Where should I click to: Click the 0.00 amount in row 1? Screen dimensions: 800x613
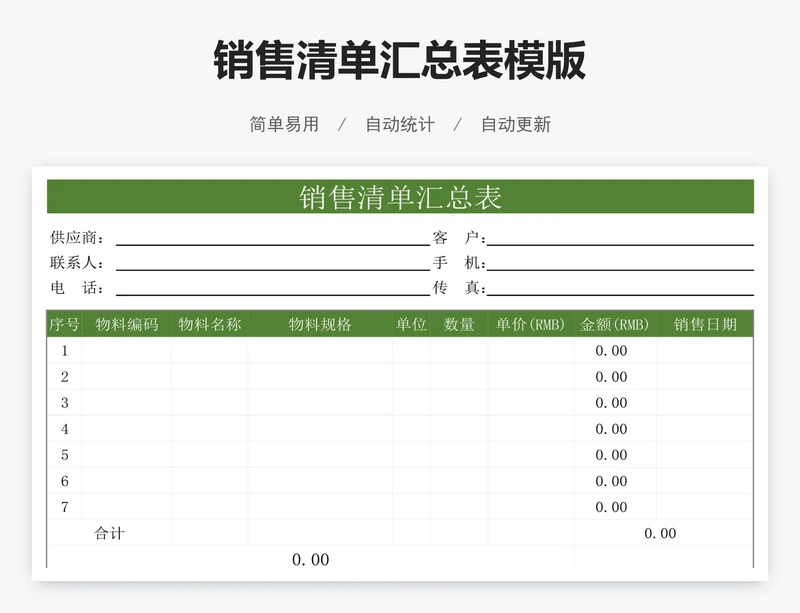click(611, 351)
